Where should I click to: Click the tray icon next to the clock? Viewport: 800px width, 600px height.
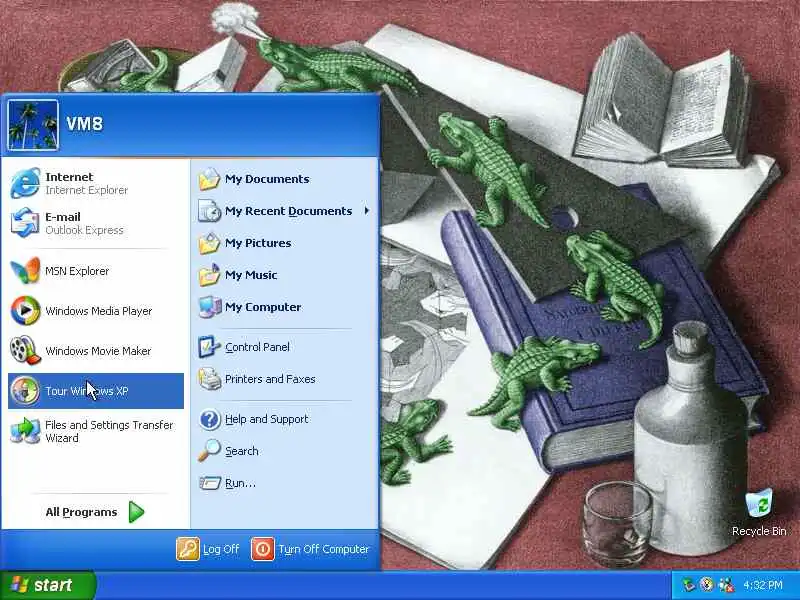coord(726,585)
